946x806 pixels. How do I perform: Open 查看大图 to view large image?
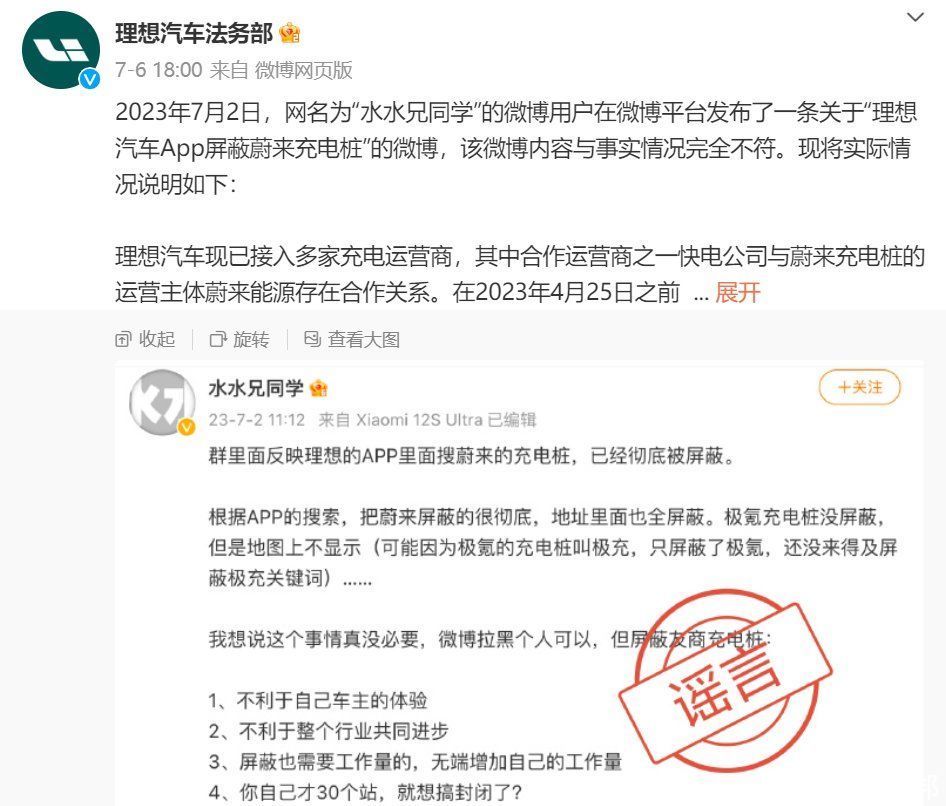click(352, 339)
